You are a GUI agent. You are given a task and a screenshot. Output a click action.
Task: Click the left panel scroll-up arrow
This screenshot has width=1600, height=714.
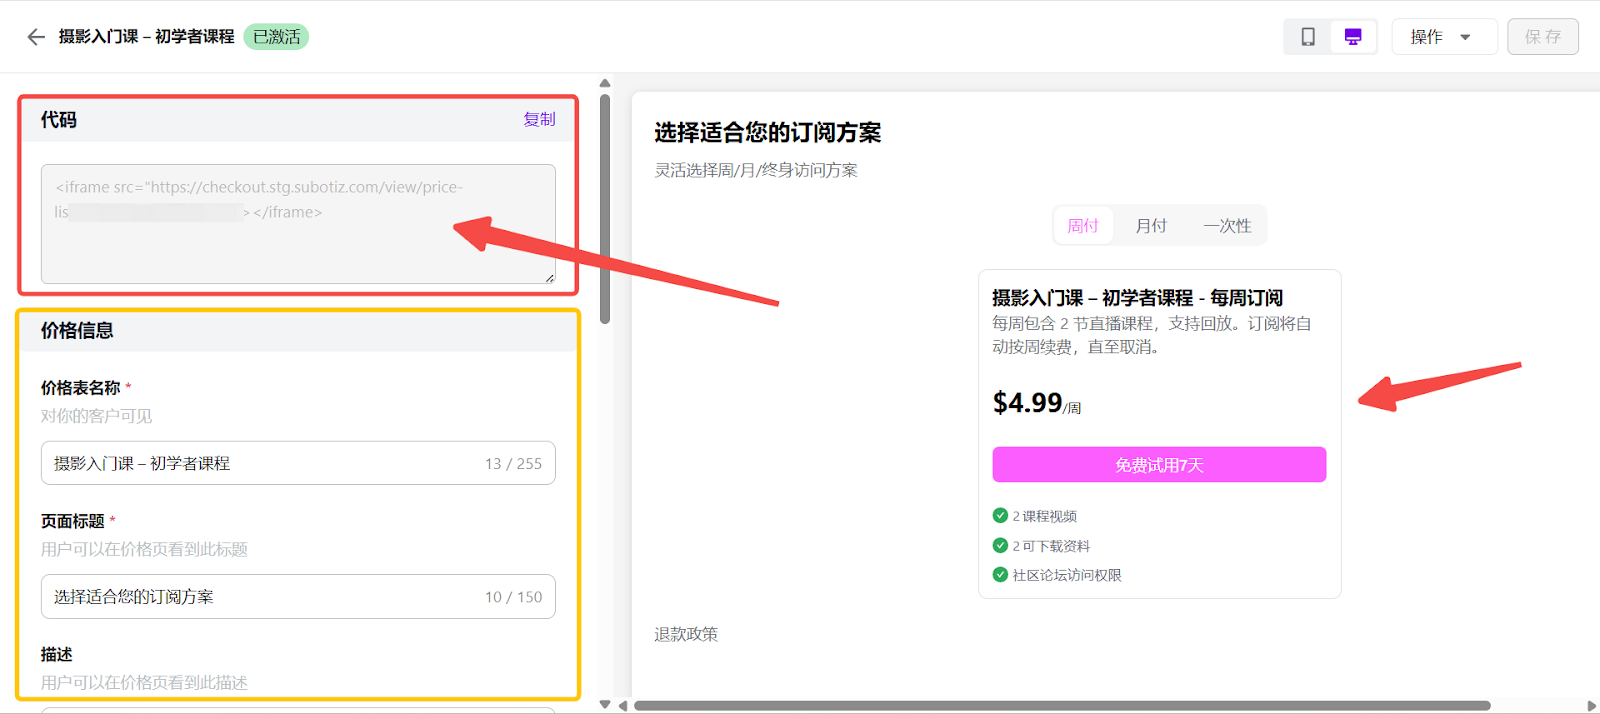pyautogui.click(x=605, y=83)
